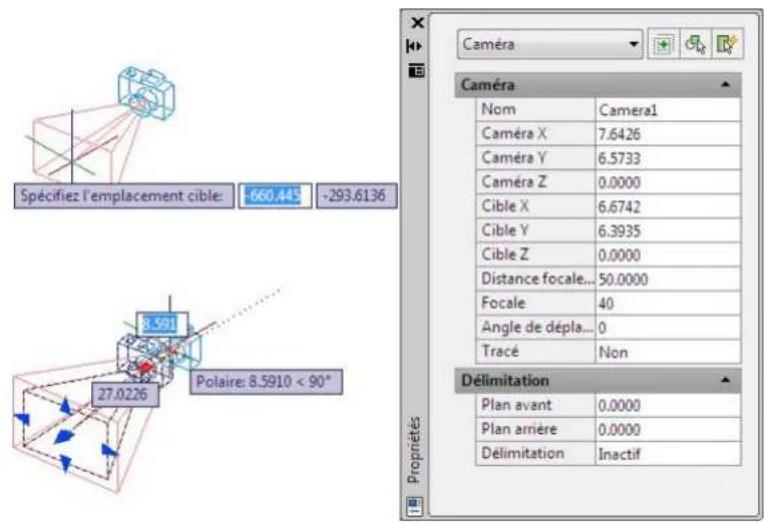Select Caméra X value 7.6426

(668, 134)
